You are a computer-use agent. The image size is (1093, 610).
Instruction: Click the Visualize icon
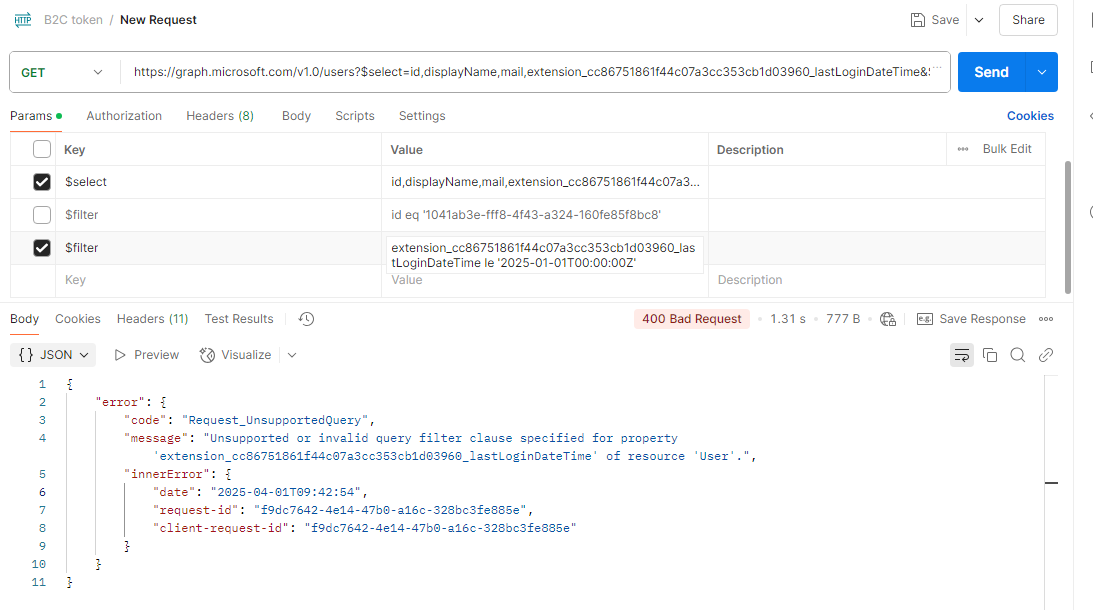(x=207, y=355)
